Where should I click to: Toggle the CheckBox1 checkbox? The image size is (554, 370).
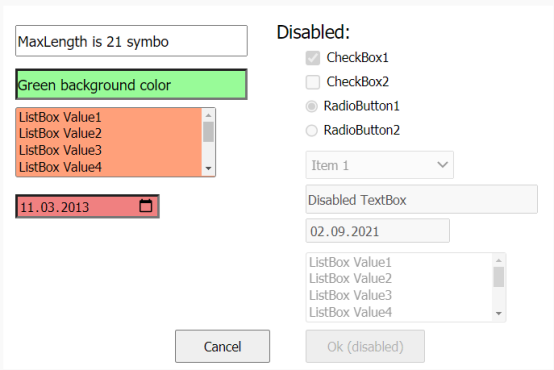(313, 58)
